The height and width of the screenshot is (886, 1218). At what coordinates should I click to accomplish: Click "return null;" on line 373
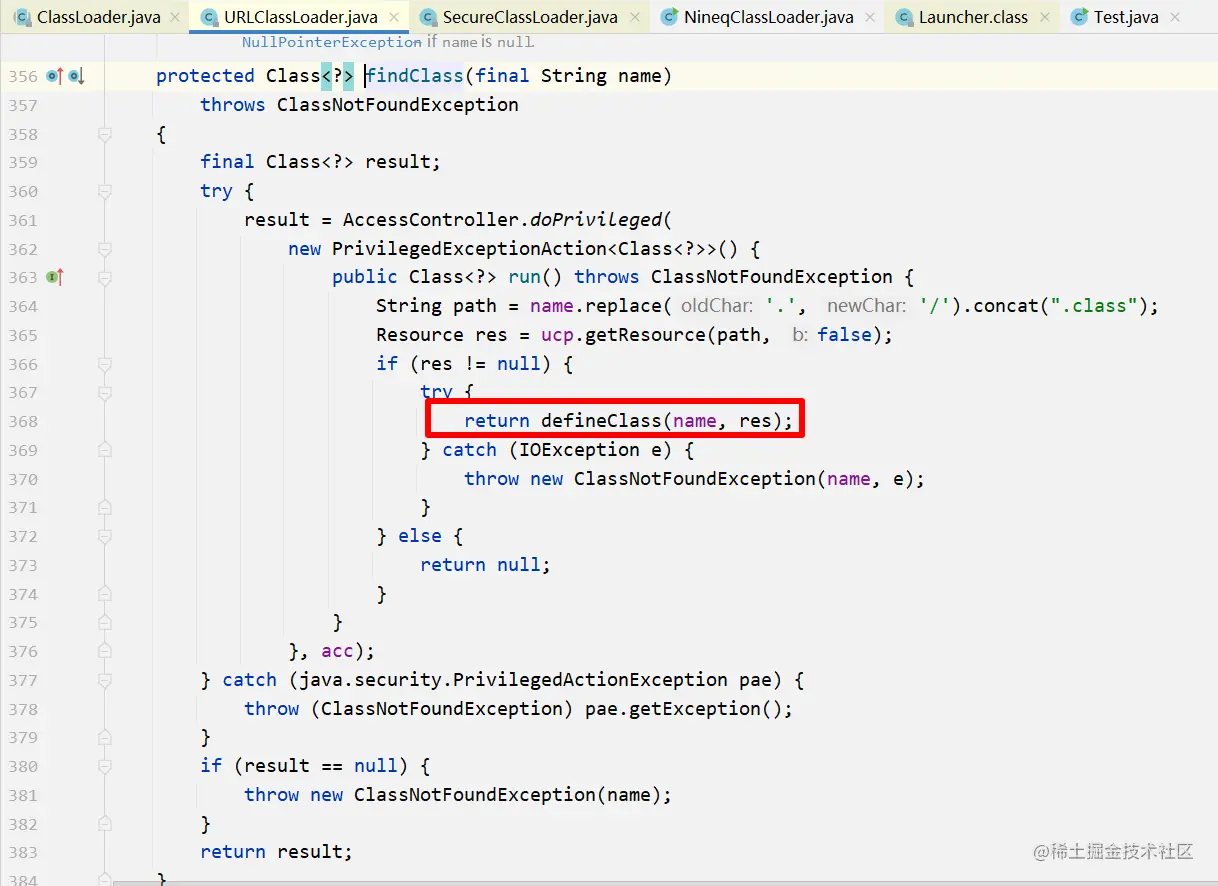tap(486, 565)
